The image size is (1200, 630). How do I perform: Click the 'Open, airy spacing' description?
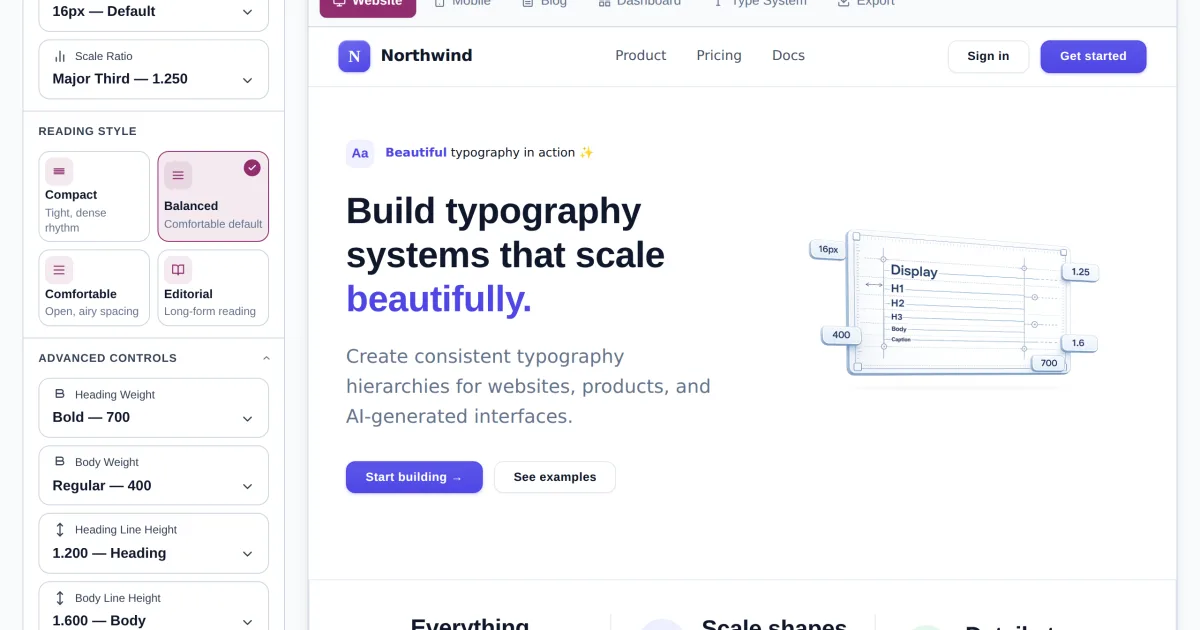tap(92, 311)
